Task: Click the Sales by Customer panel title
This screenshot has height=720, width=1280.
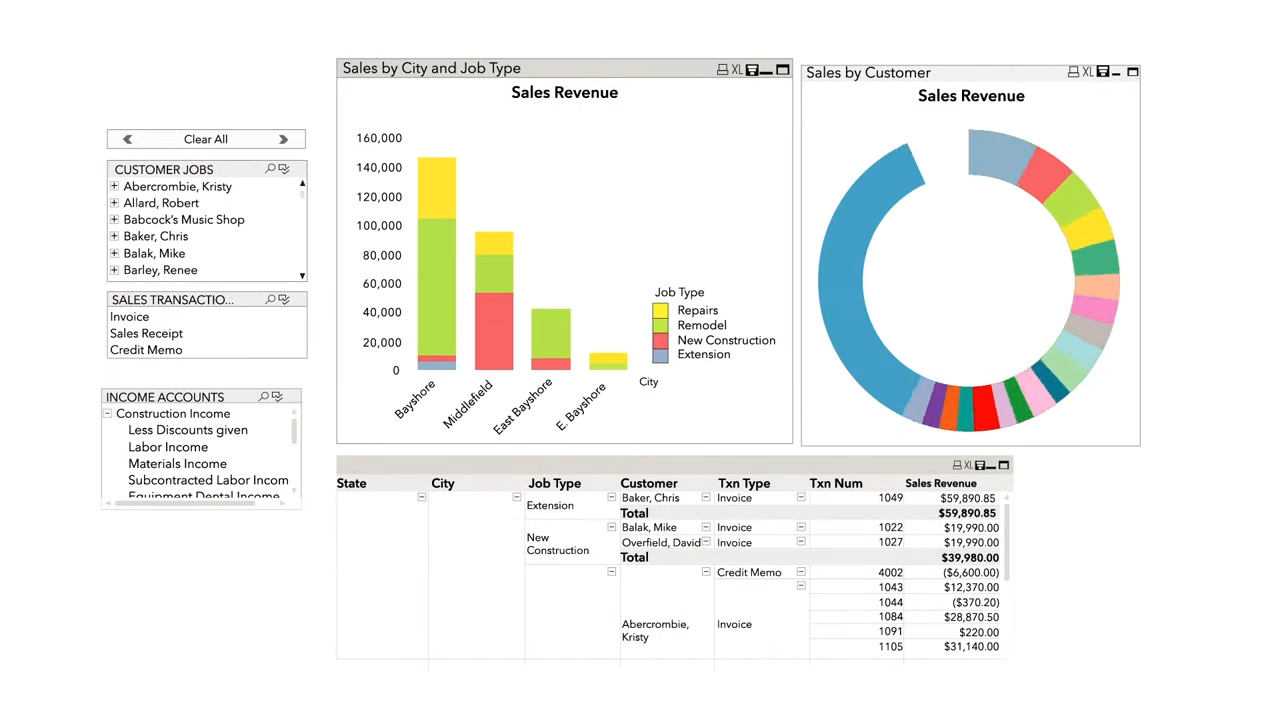Action: [x=868, y=72]
